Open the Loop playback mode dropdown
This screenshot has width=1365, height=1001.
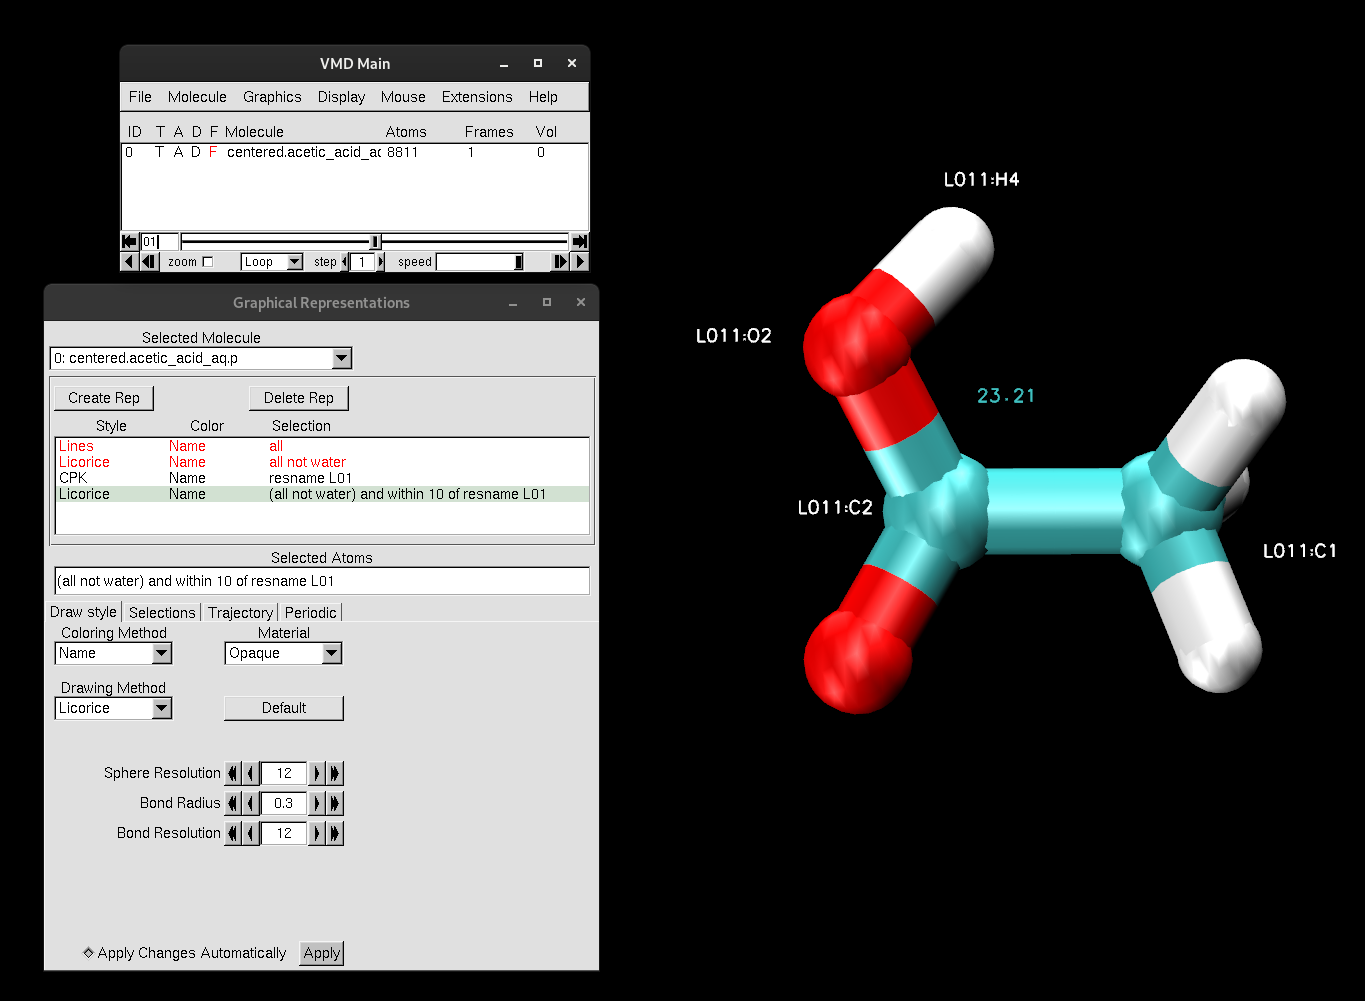pos(271,261)
